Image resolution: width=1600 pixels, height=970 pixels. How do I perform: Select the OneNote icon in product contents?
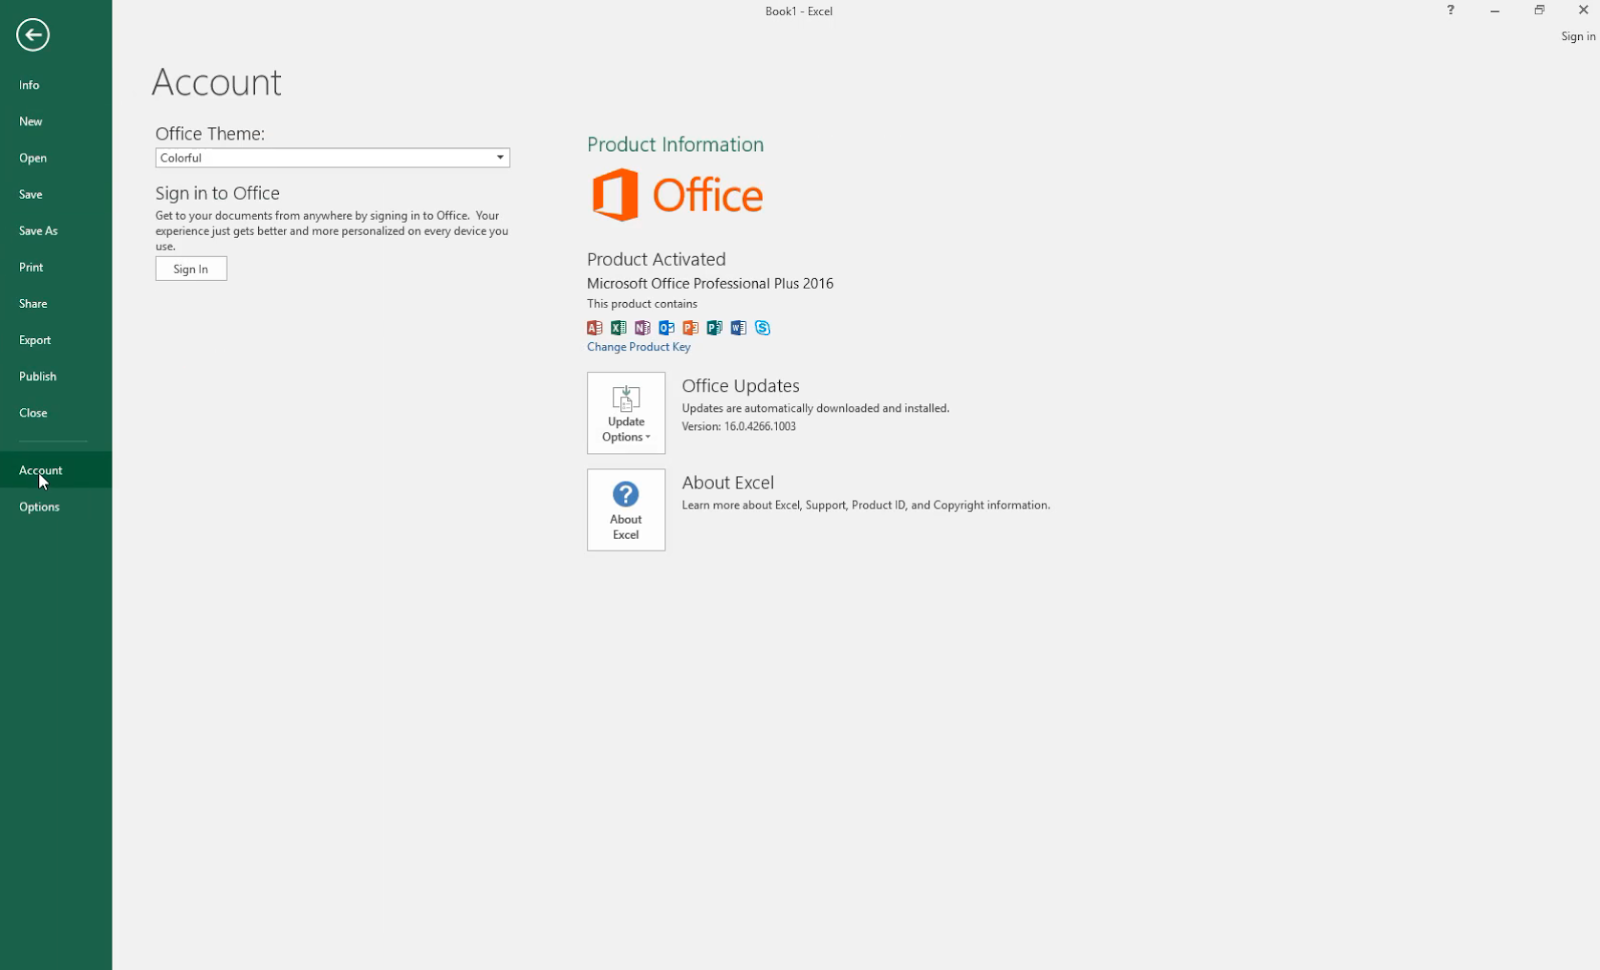(642, 327)
